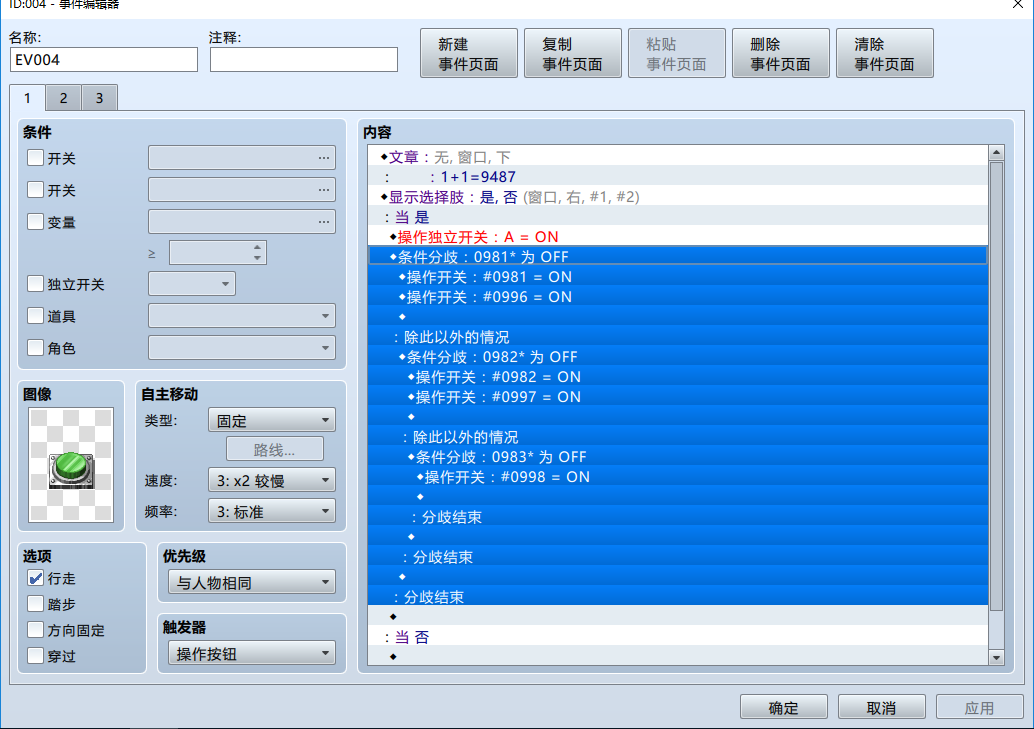The height and width of the screenshot is (729, 1034).
Task: Enable the 角色 condition checkbox
Action: click(36, 347)
